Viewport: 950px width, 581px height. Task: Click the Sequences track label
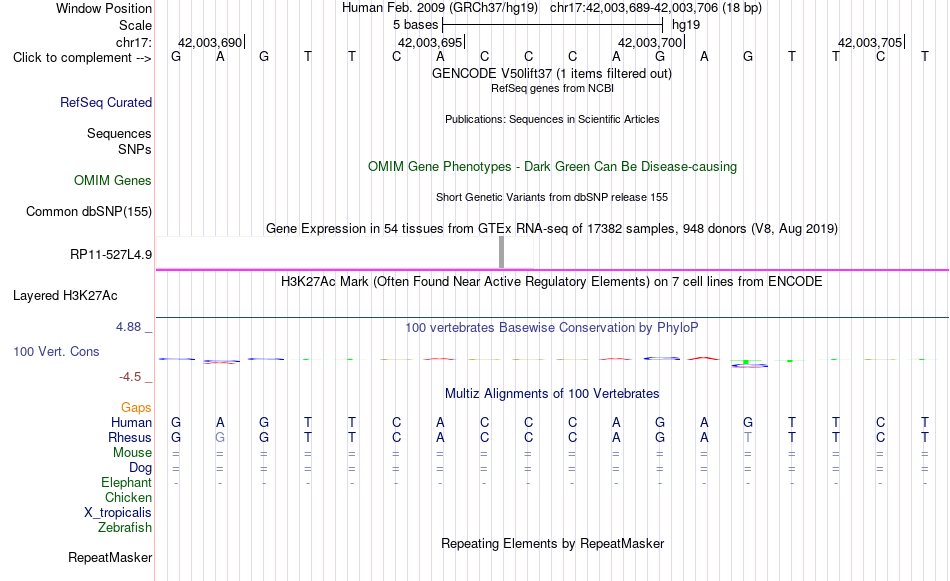coord(119,133)
